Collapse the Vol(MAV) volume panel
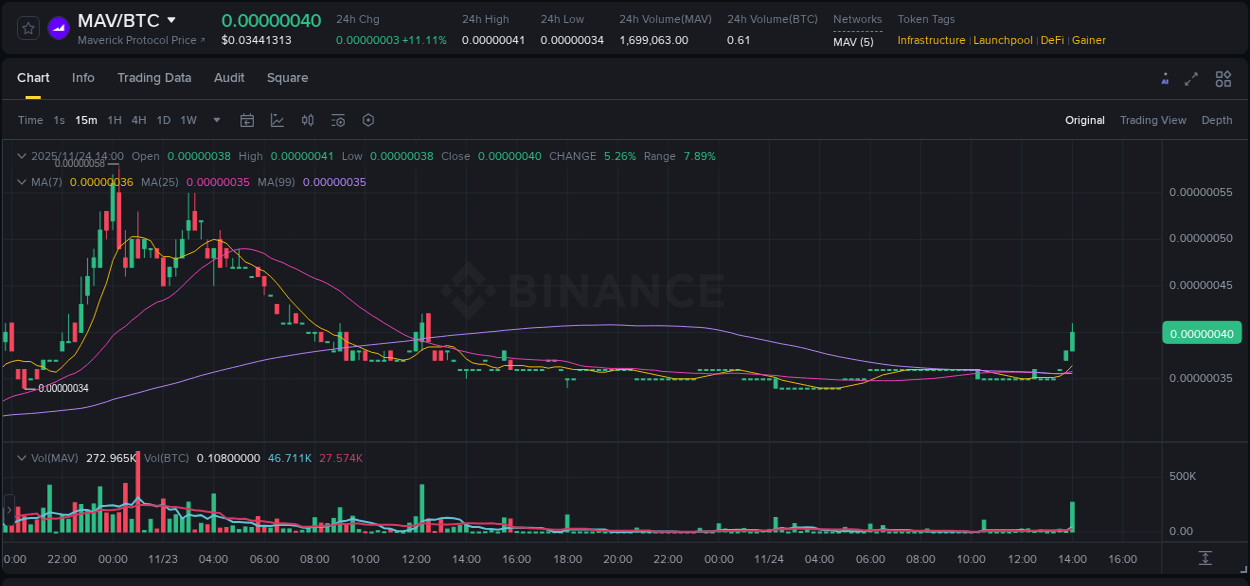Image resolution: width=1250 pixels, height=586 pixels. click(x=20, y=457)
